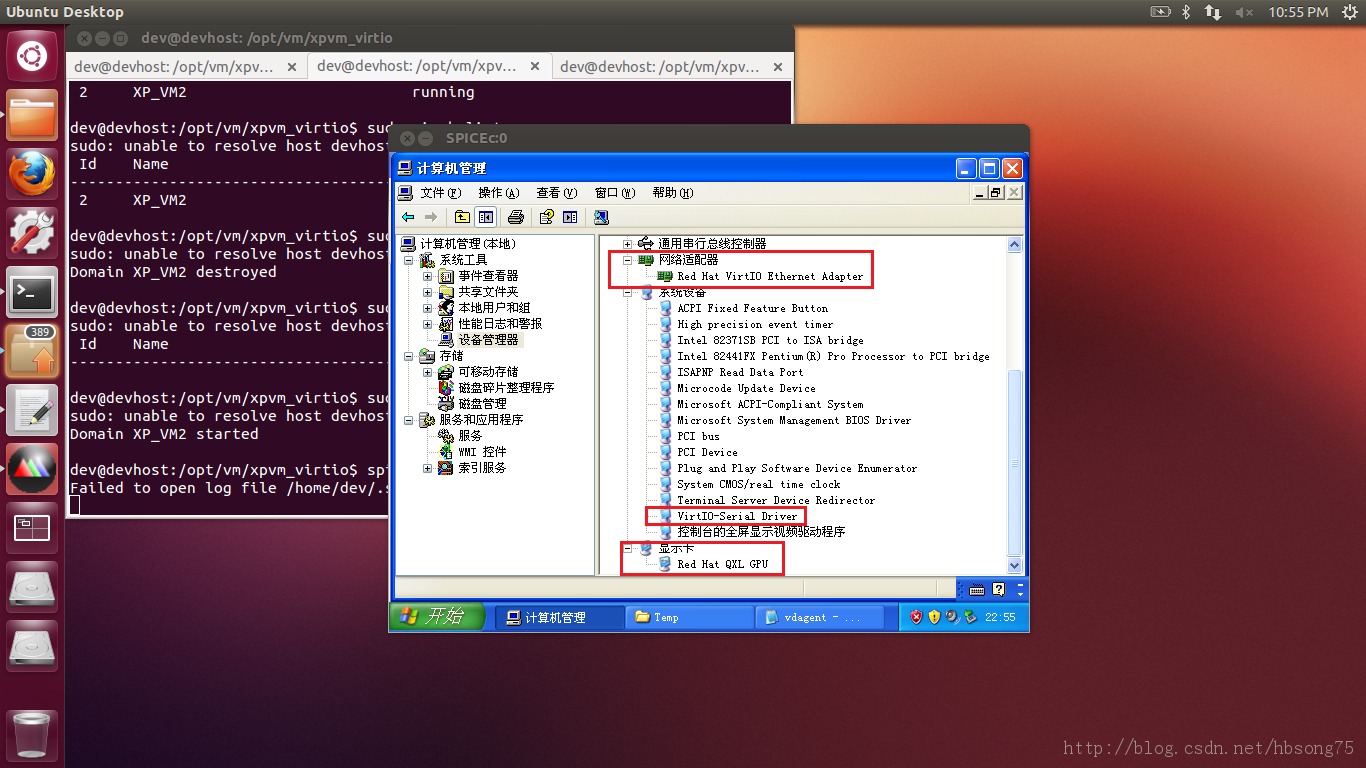Open the 帮助(H) menu
Image resolution: width=1366 pixels, height=768 pixels.
tap(673, 193)
